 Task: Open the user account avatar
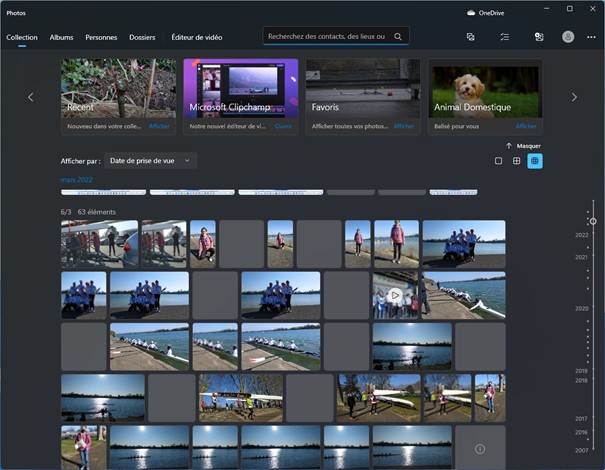[x=568, y=36]
